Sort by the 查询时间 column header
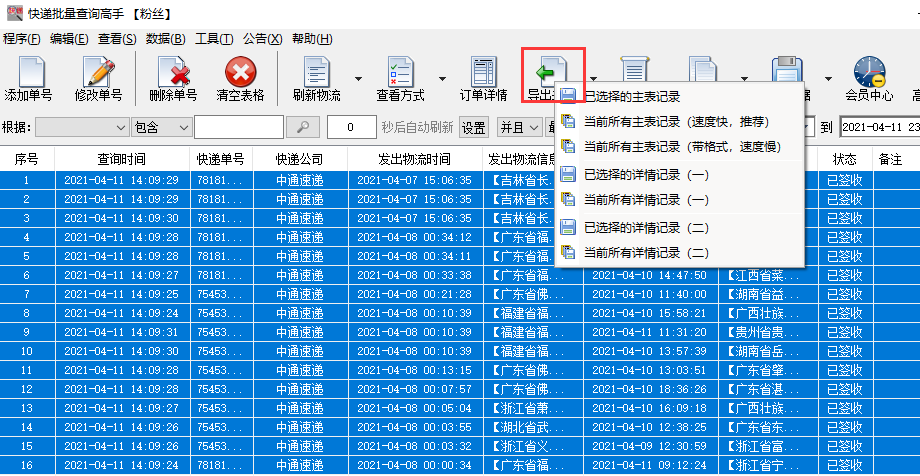920x476 pixels. pos(122,158)
